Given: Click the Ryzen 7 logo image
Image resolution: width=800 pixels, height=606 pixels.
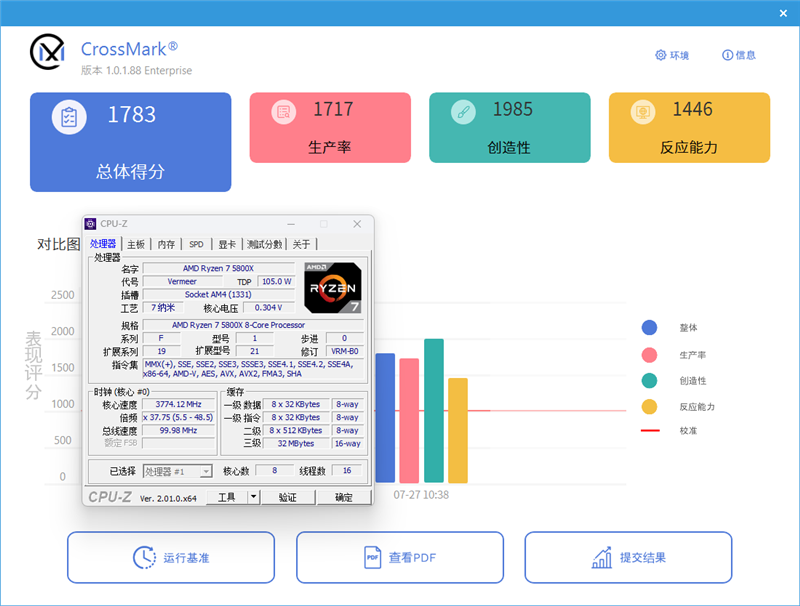Looking at the screenshot, I should tap(333, 288).
